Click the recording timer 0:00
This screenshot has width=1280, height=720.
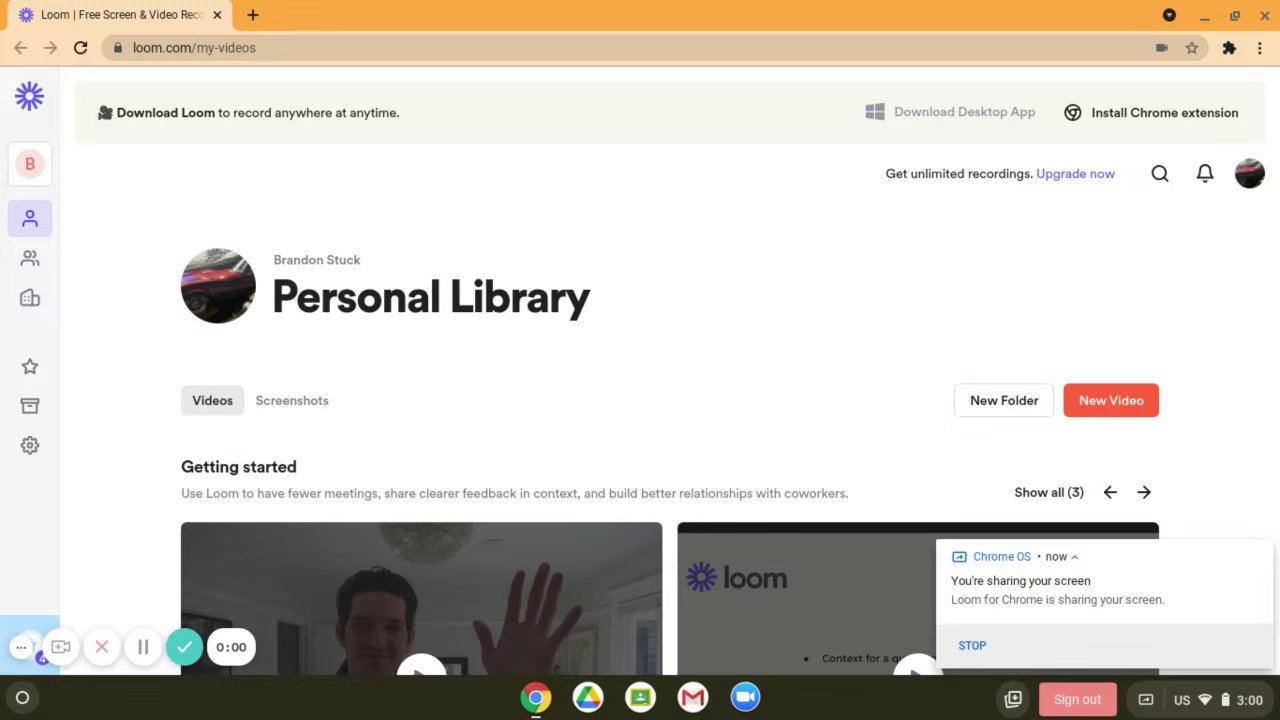pyautogui.click(x=231, y=647)
